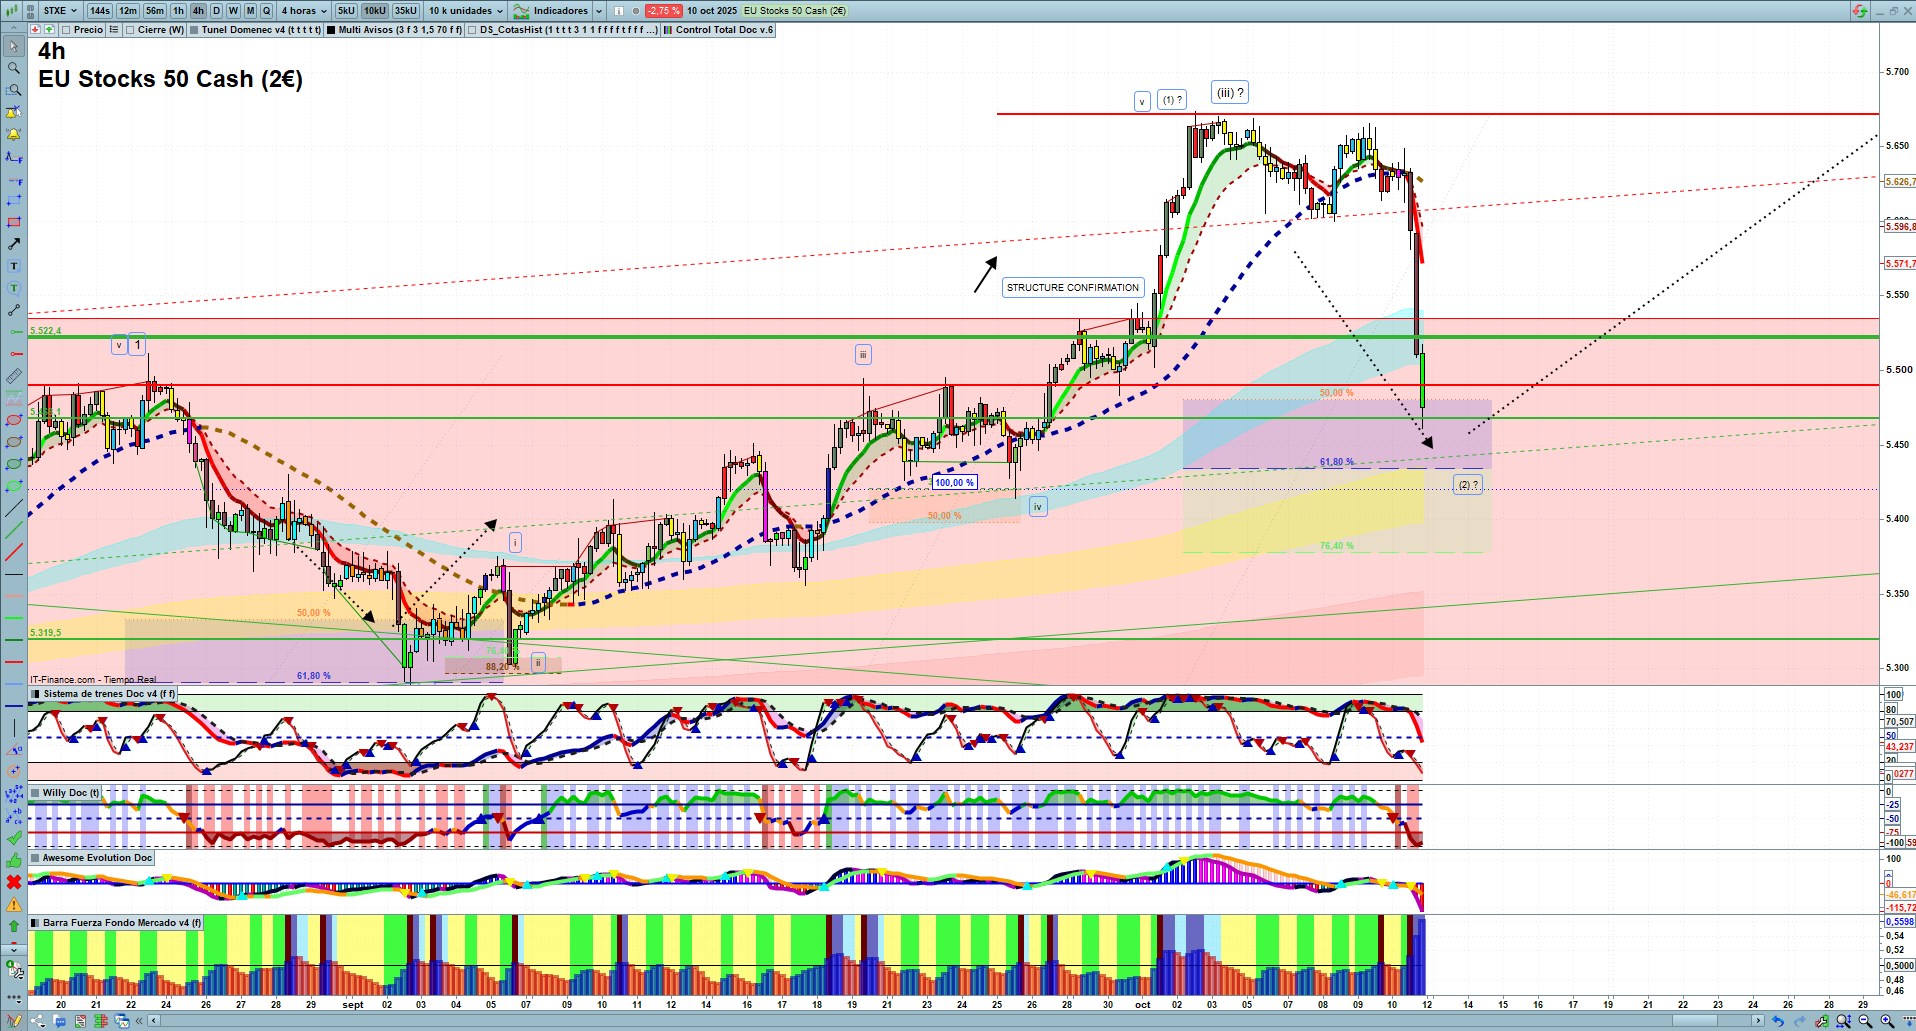The height and width of the screenshot is (1031, 1916).
Task: Select the W weekly timeframe
Action: click(233, 11)
